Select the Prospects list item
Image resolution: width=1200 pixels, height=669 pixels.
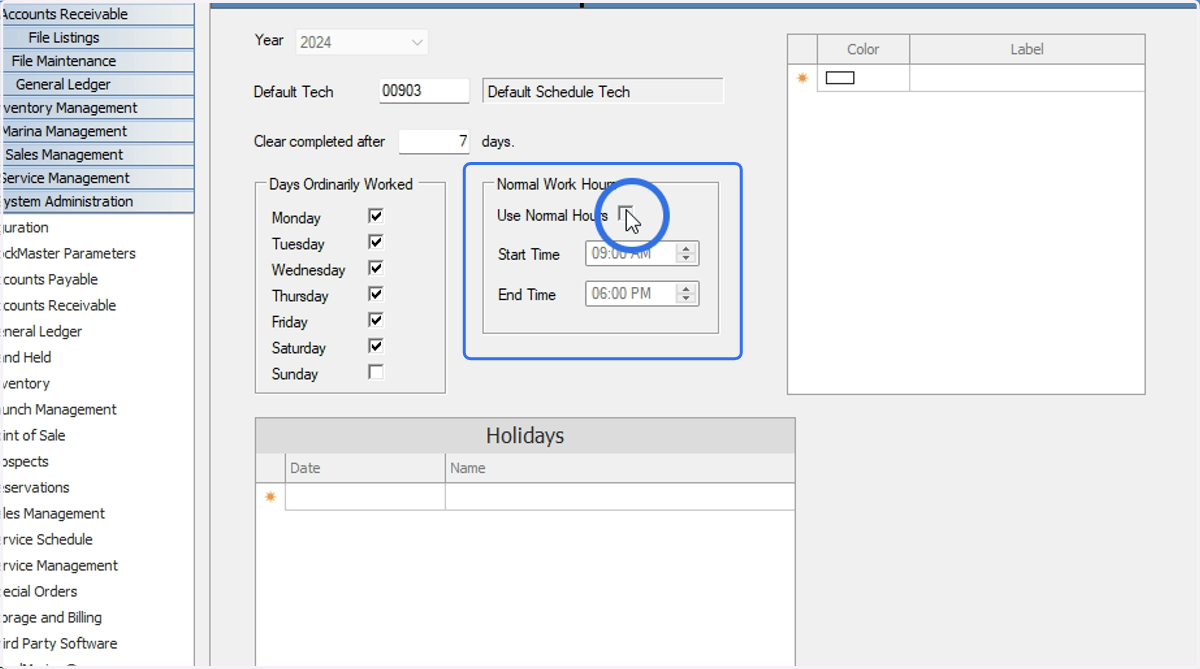24,461
